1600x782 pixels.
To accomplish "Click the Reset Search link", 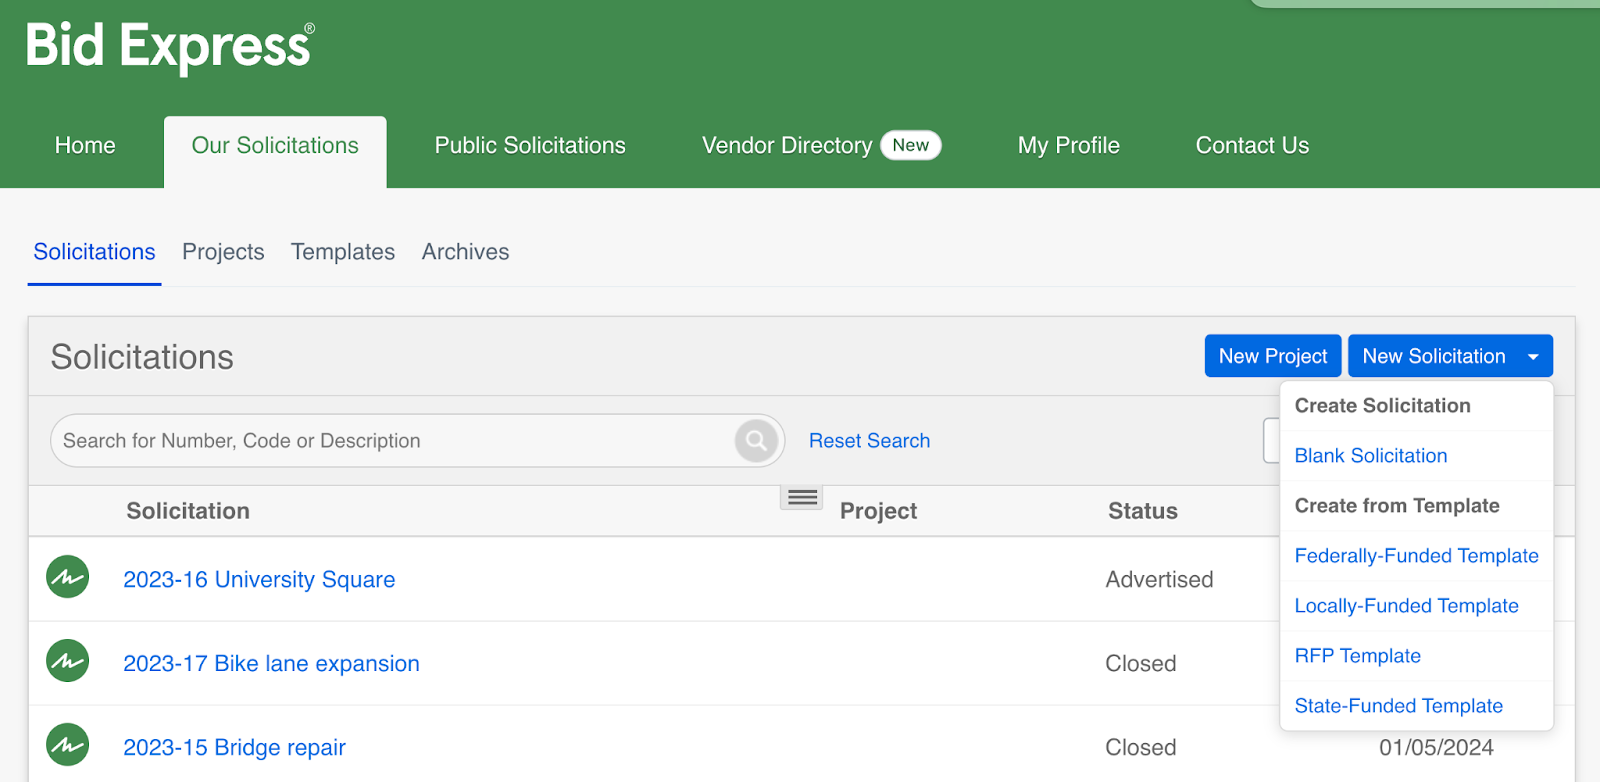I will [869, 441].
